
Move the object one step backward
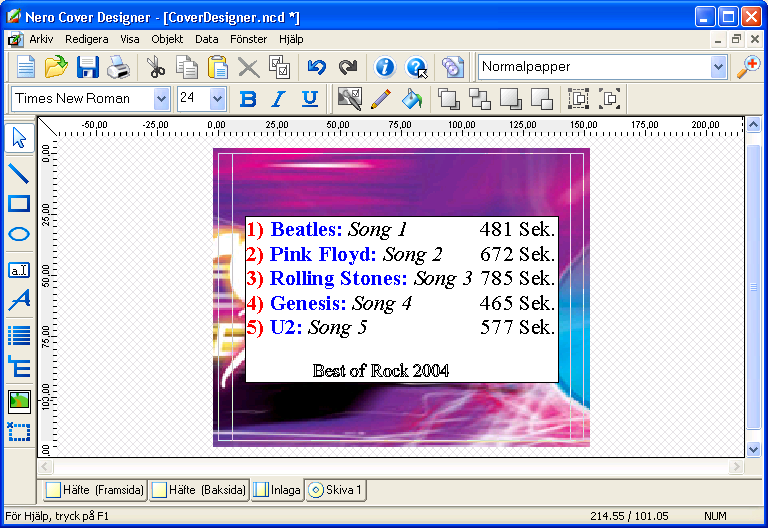coord(542,99)
